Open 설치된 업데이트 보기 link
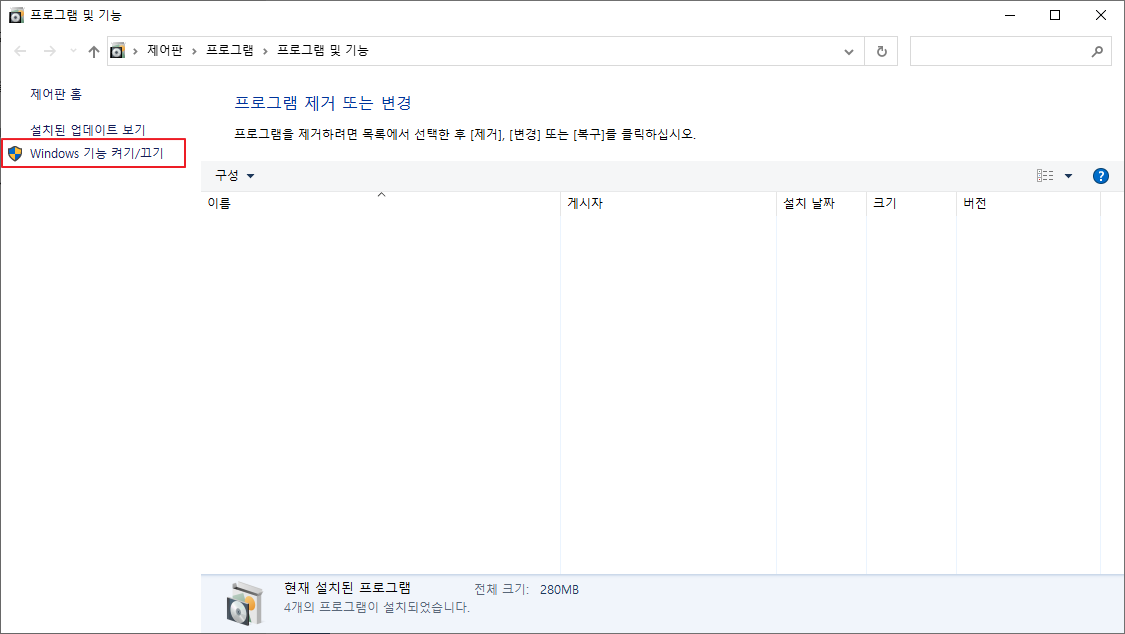 [x=88, y=130]
